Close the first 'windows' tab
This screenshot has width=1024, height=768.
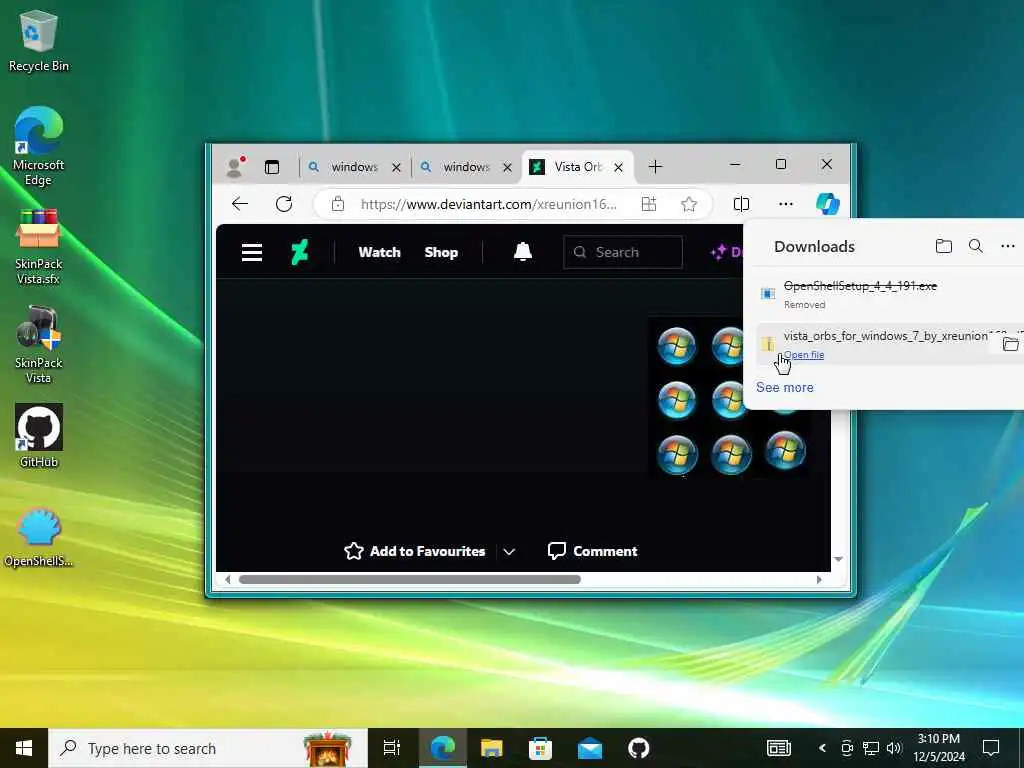pos(396,168)
